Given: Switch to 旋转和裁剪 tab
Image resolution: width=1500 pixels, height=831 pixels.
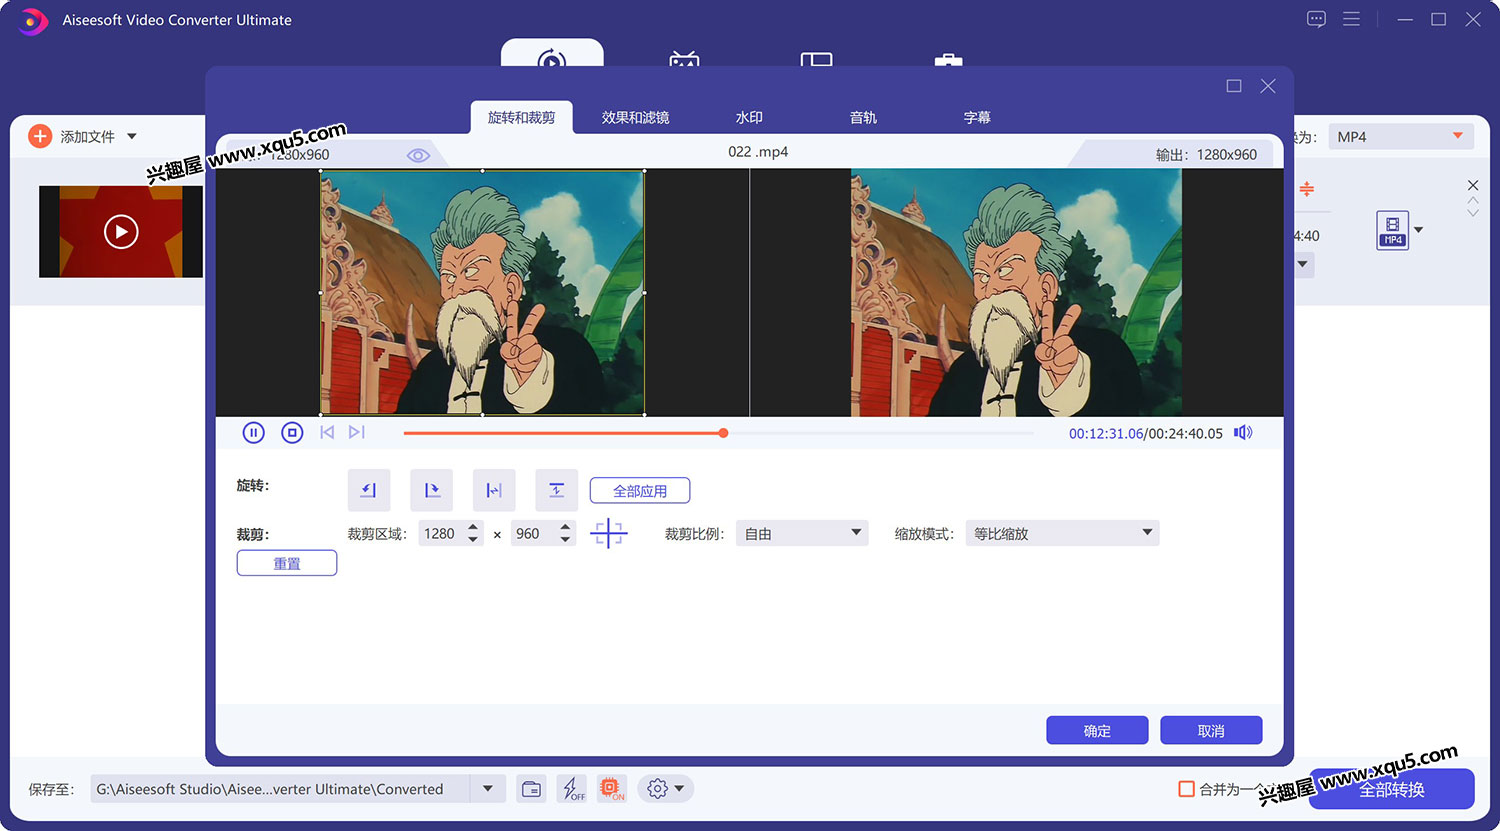Looking at the screenshot, I should [x=522, y=117].
